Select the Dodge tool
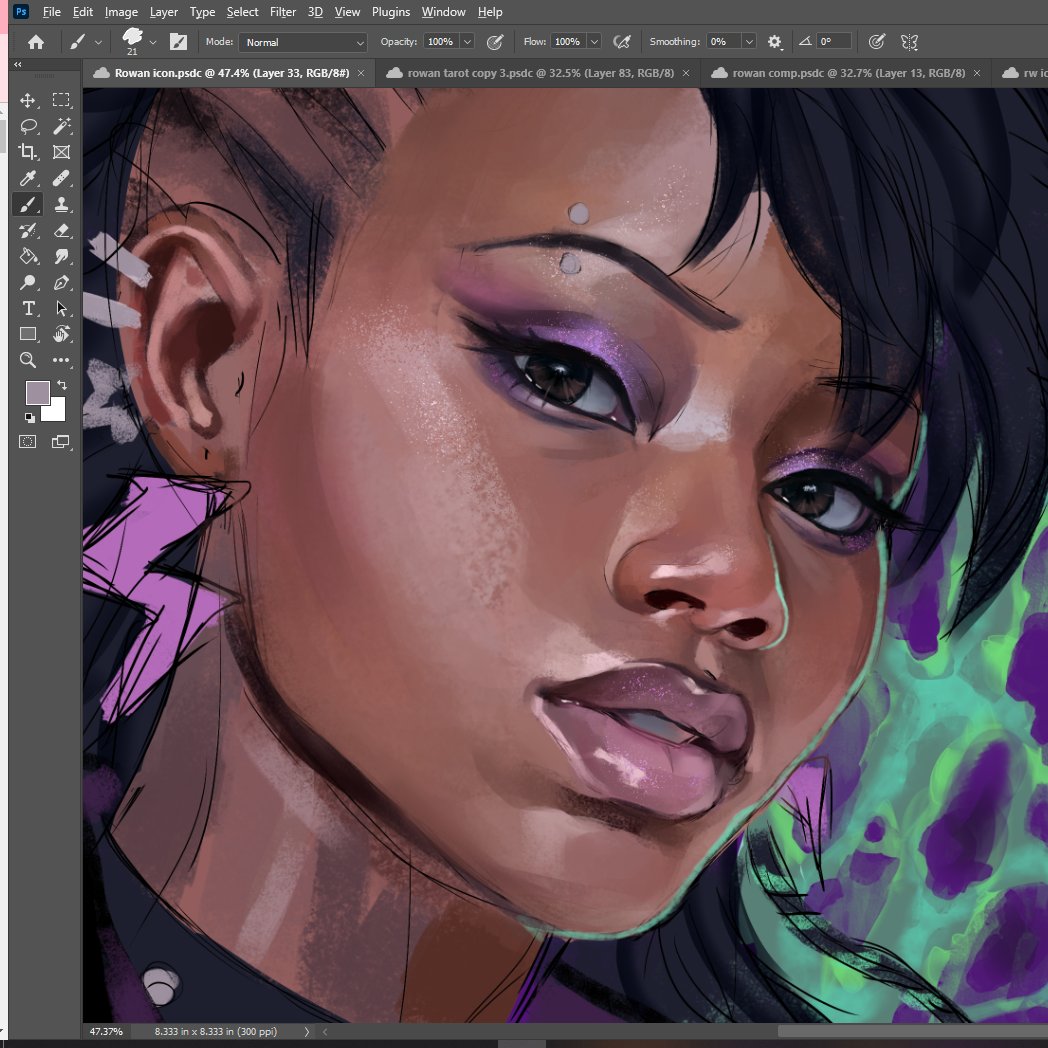This screenshot has height=1048, width=1048. 27,282
